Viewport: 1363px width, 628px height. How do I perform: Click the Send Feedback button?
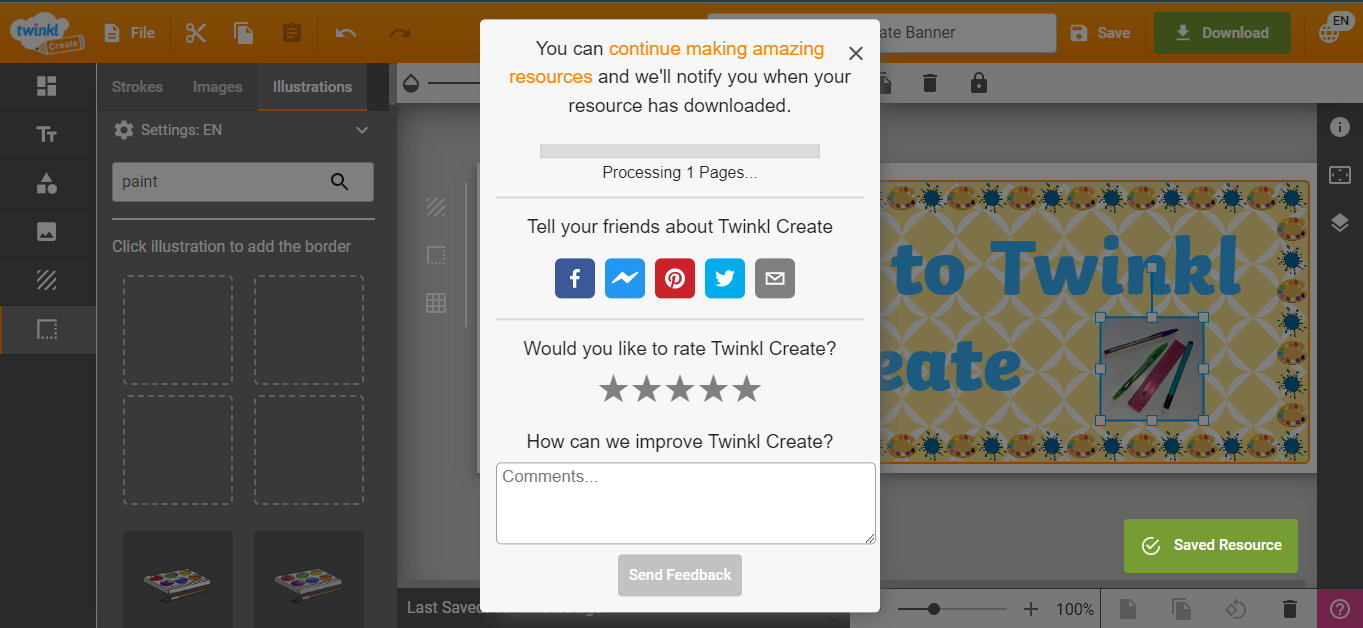[x=680, y=575]
